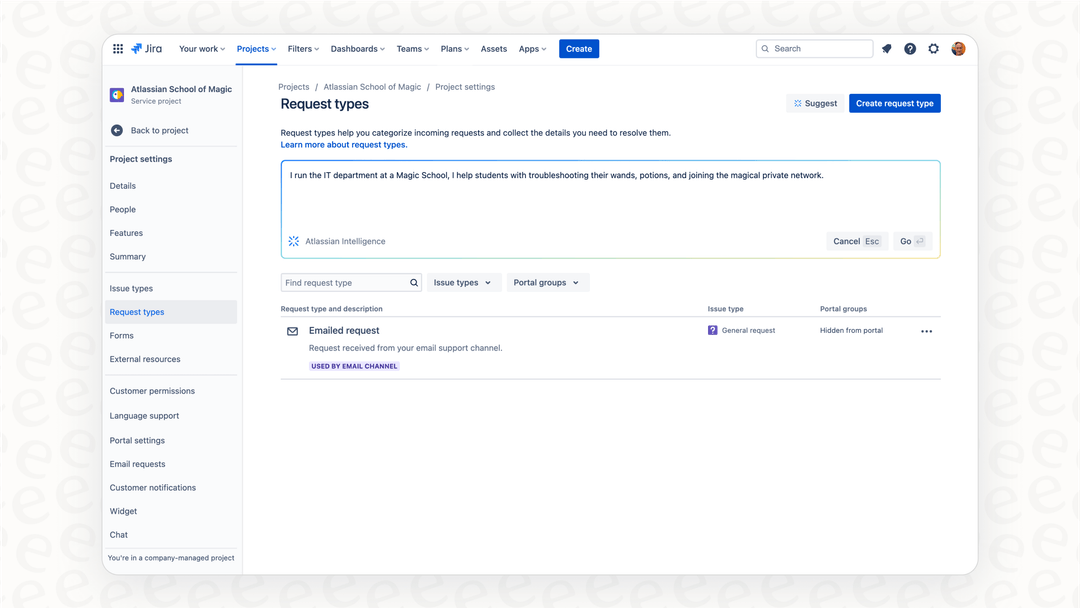1080x608 pixels.
Task: Click the Atlassian Intelligence sparkle icon
Action: pos(293,240)
